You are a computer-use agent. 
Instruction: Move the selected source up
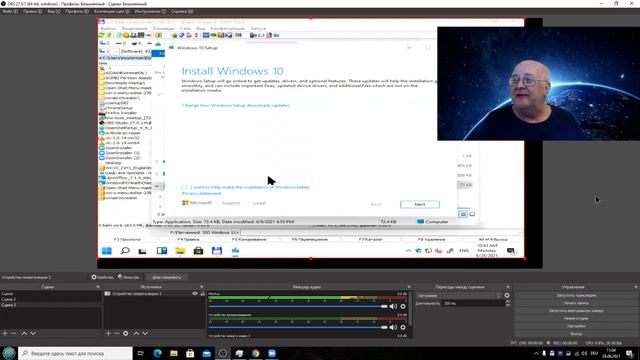[136, 333]
